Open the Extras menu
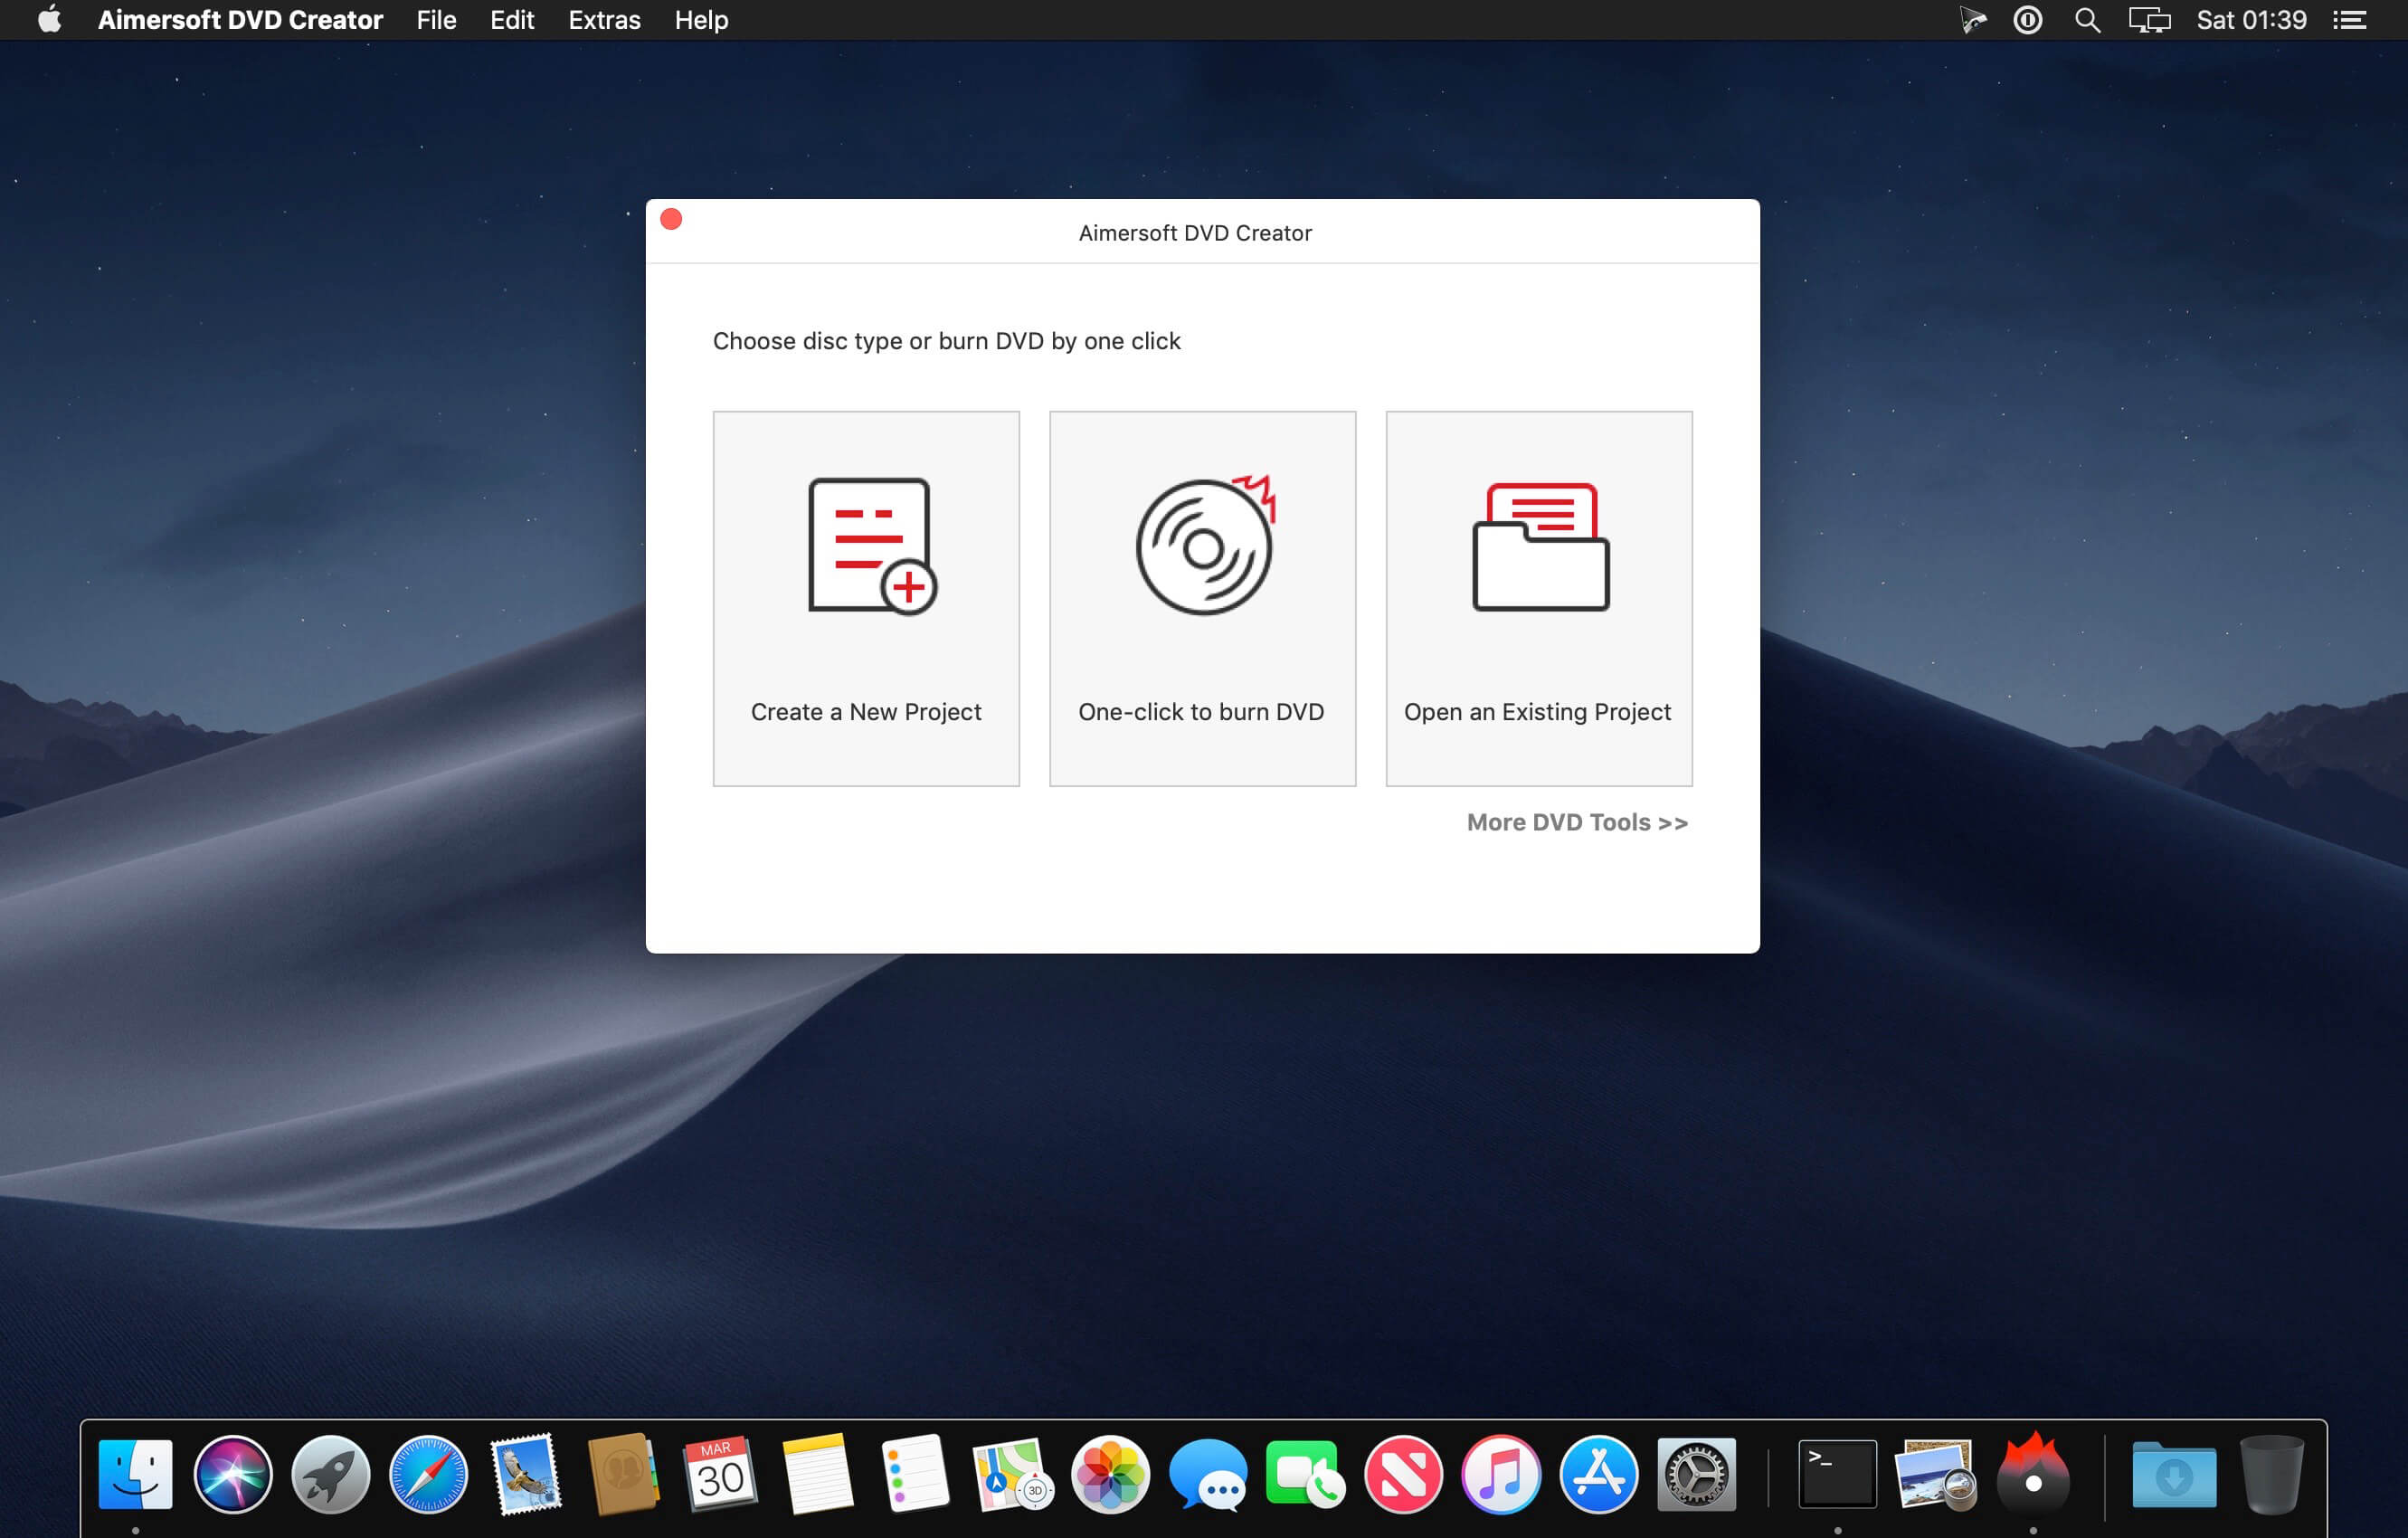Image resolution: width=2408 pixels, height=1538 pixels. click(604, 20)
